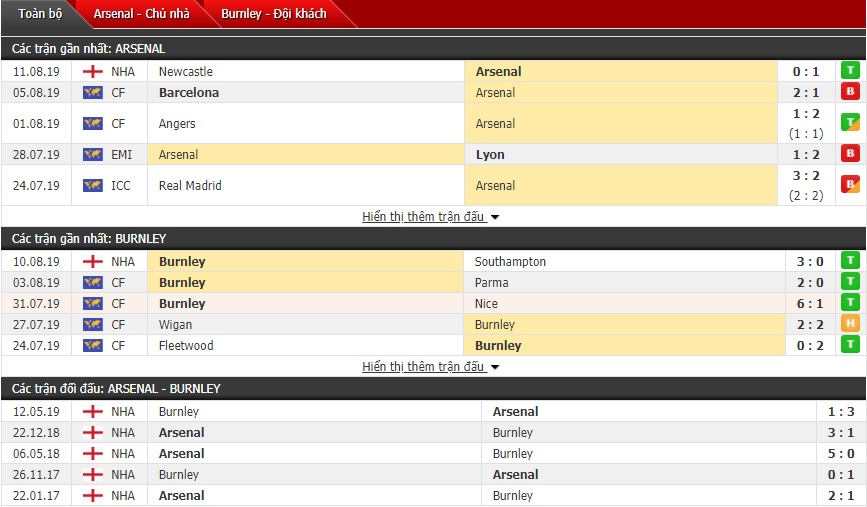This screenshot has width=867, height=507.
Task: Click red B badge for Lyon match
Action: (x=850, y=153)
